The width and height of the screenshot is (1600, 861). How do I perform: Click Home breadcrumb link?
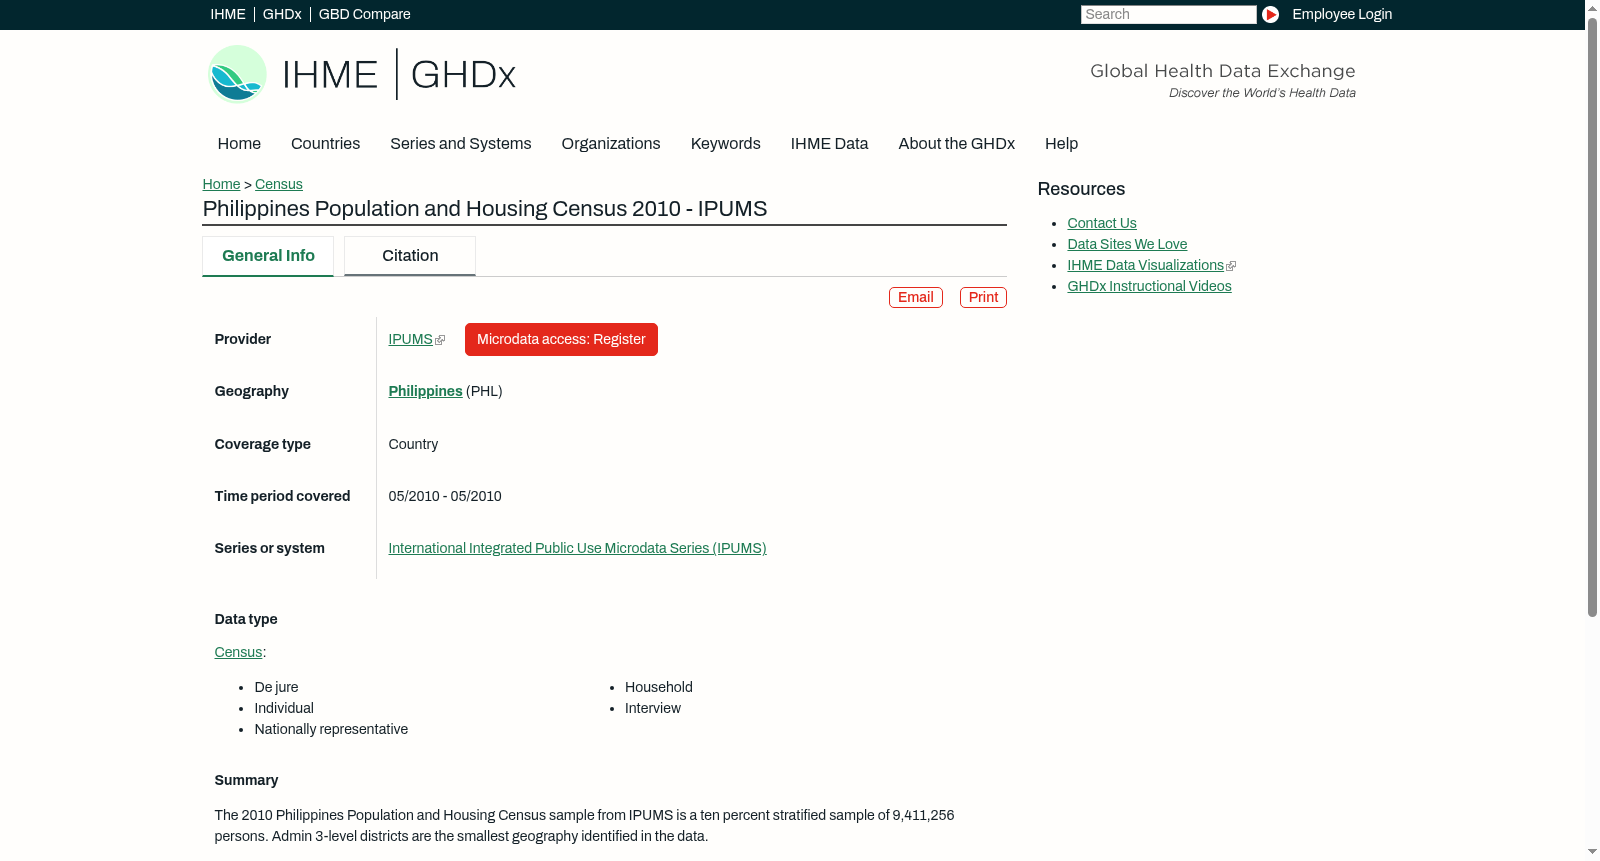pyautogui.click(x=221, y=184)
